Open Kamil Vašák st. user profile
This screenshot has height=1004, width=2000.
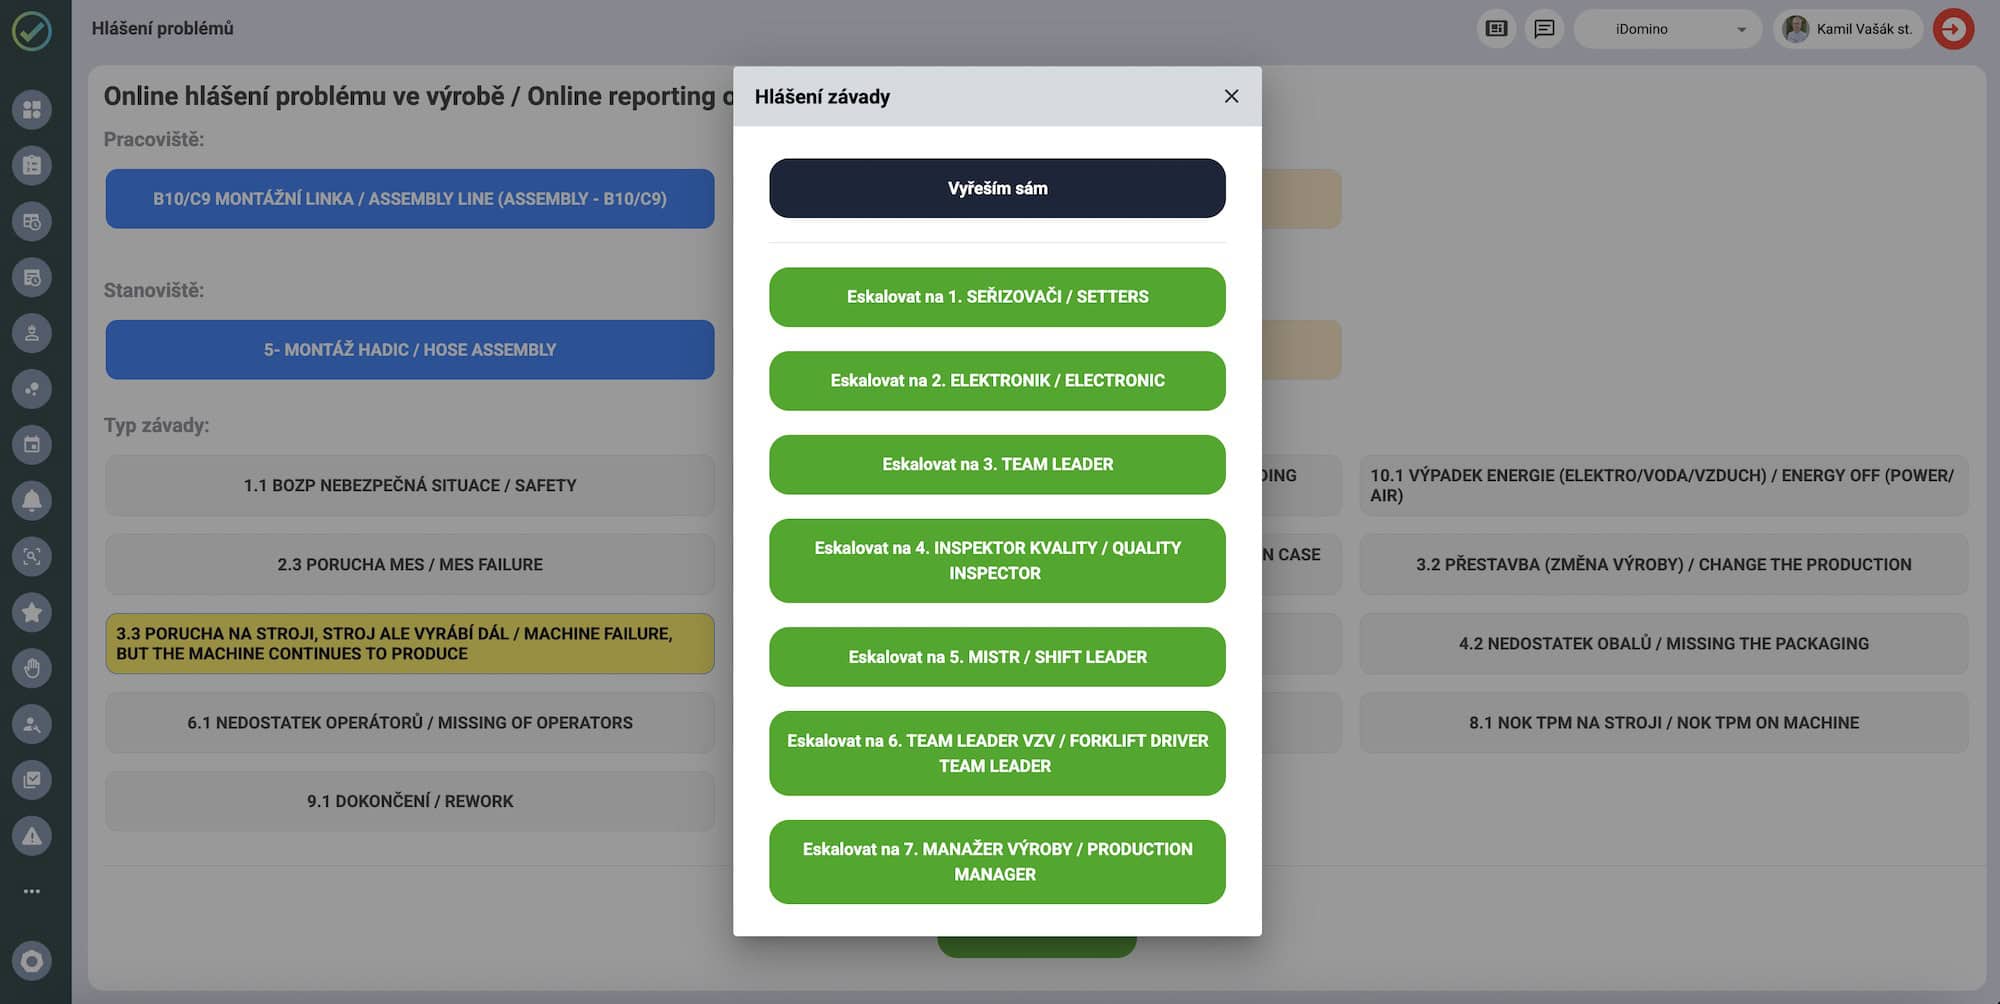1848,29
